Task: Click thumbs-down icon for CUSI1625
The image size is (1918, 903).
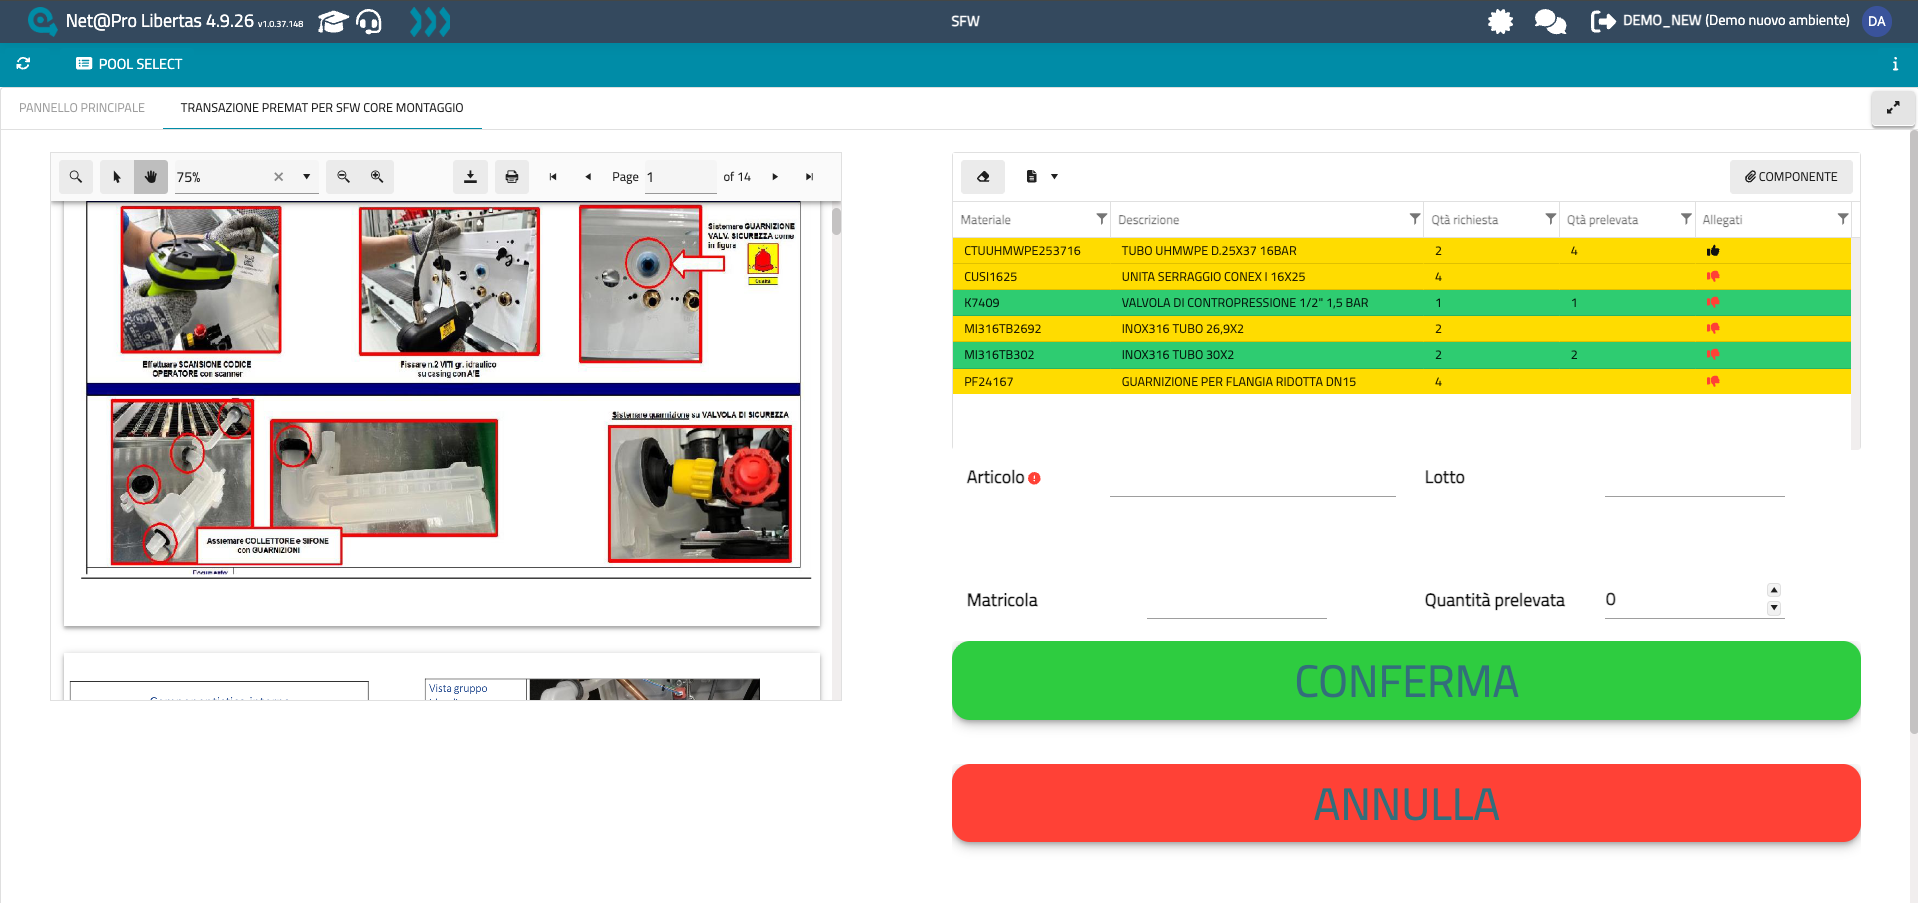Action: click(1713, 277)
